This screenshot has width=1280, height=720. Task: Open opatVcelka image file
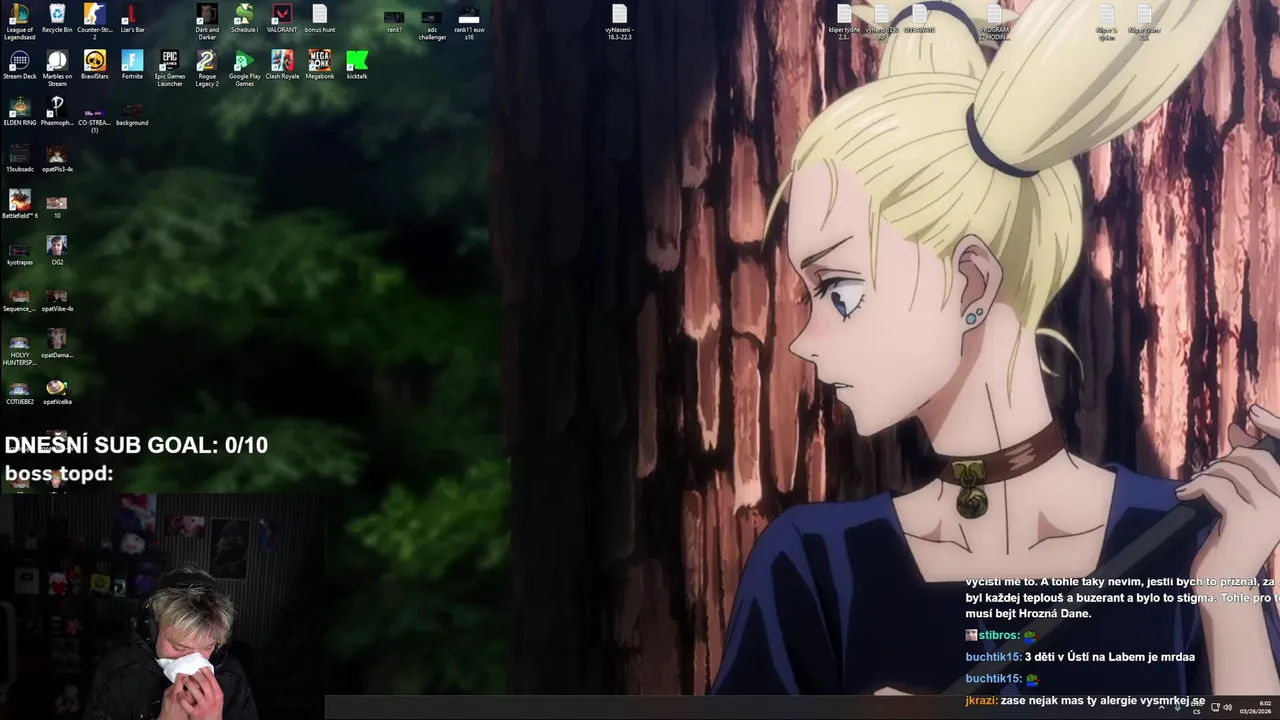57,390
